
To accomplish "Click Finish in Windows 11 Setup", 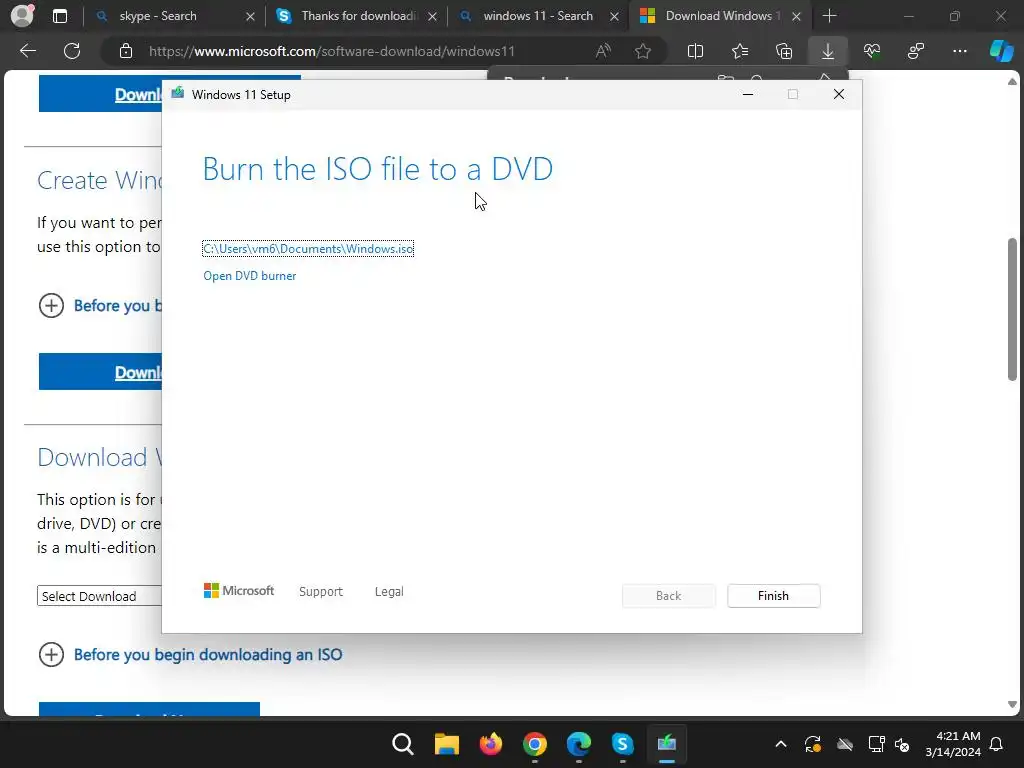I will (773, 596).
